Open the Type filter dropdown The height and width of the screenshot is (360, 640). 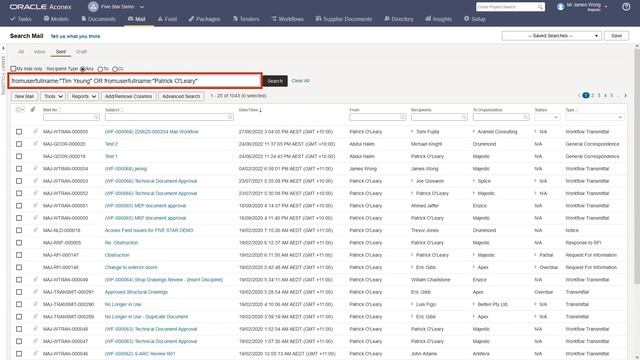click(595, 117)
